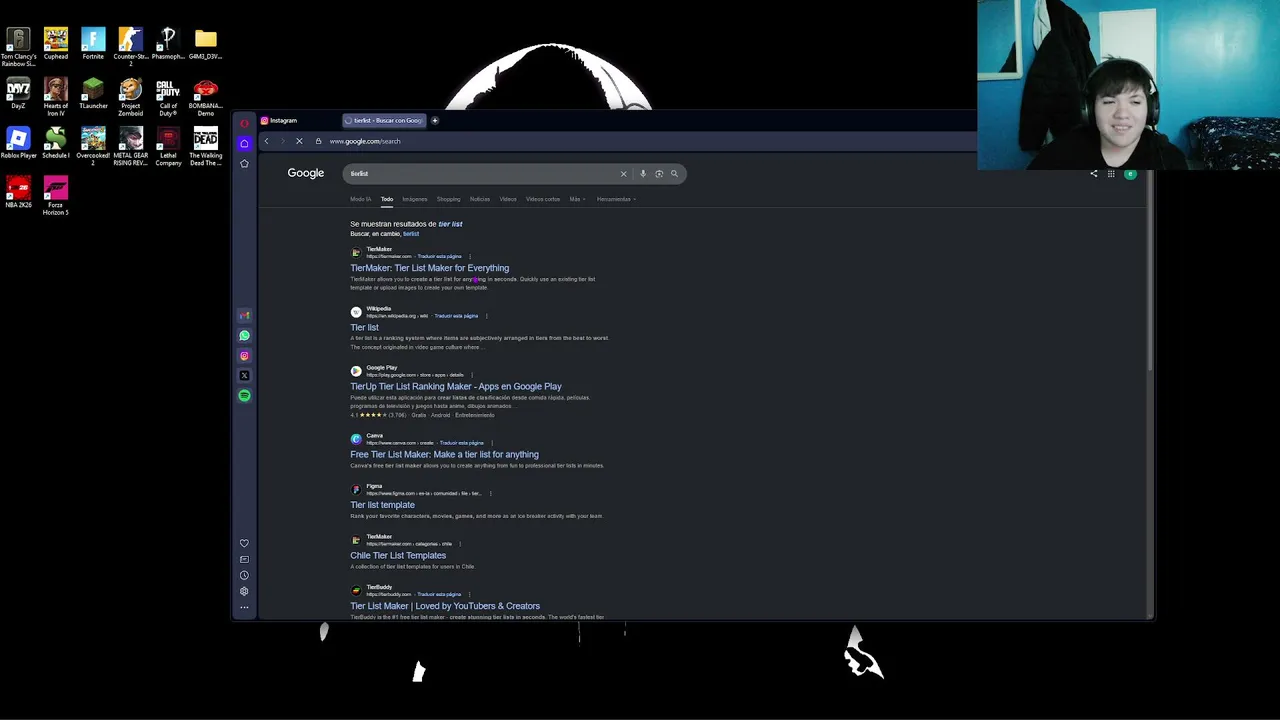Open options menu for first TierMaker result
Screen dimensions: 1280x720
[x=469, y=257]
